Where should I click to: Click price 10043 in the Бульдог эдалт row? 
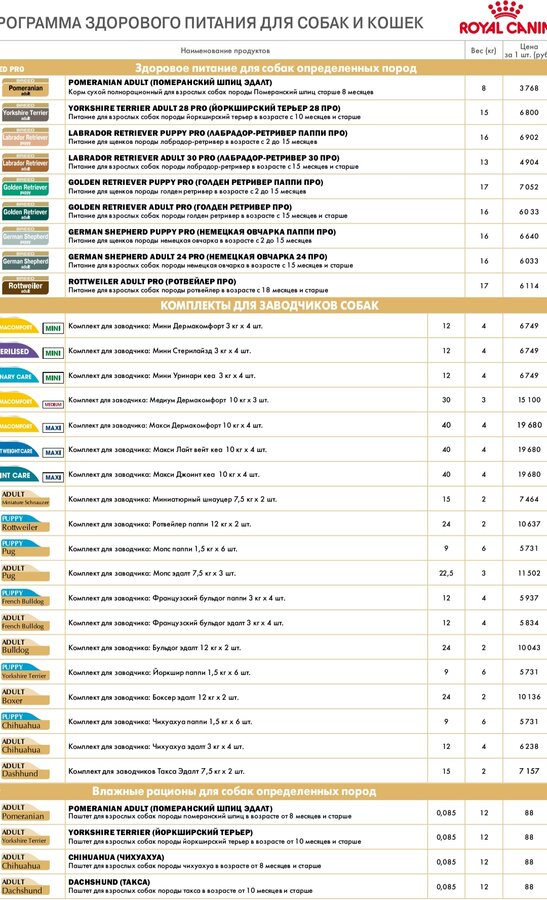[x=529, y=647]
